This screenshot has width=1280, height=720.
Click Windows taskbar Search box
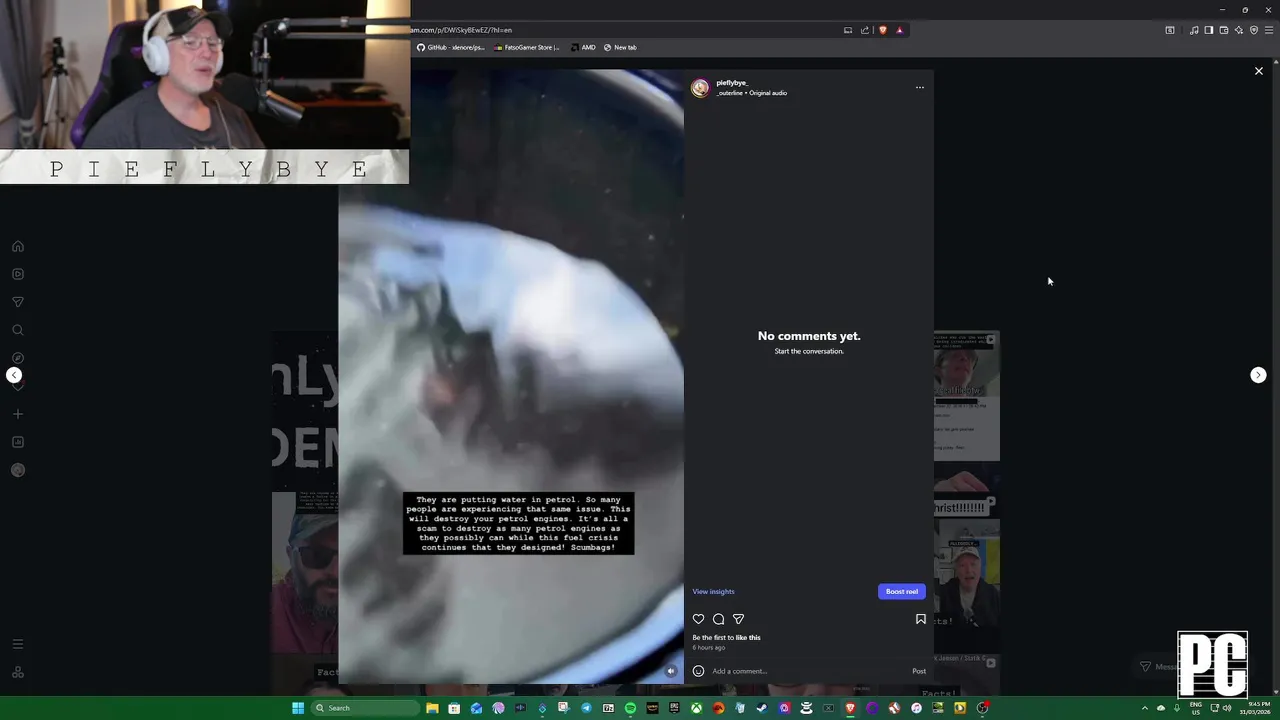(363, 708)
